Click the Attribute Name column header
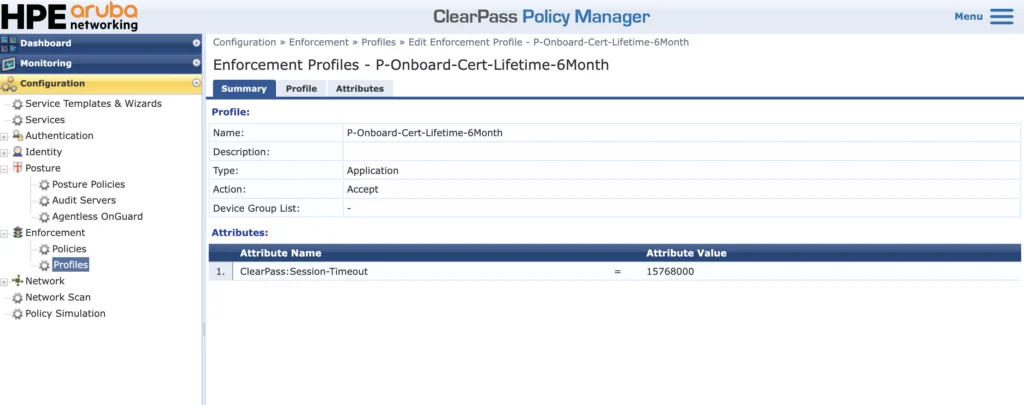This screenshot has height=405, width=1024. (281, 253)
